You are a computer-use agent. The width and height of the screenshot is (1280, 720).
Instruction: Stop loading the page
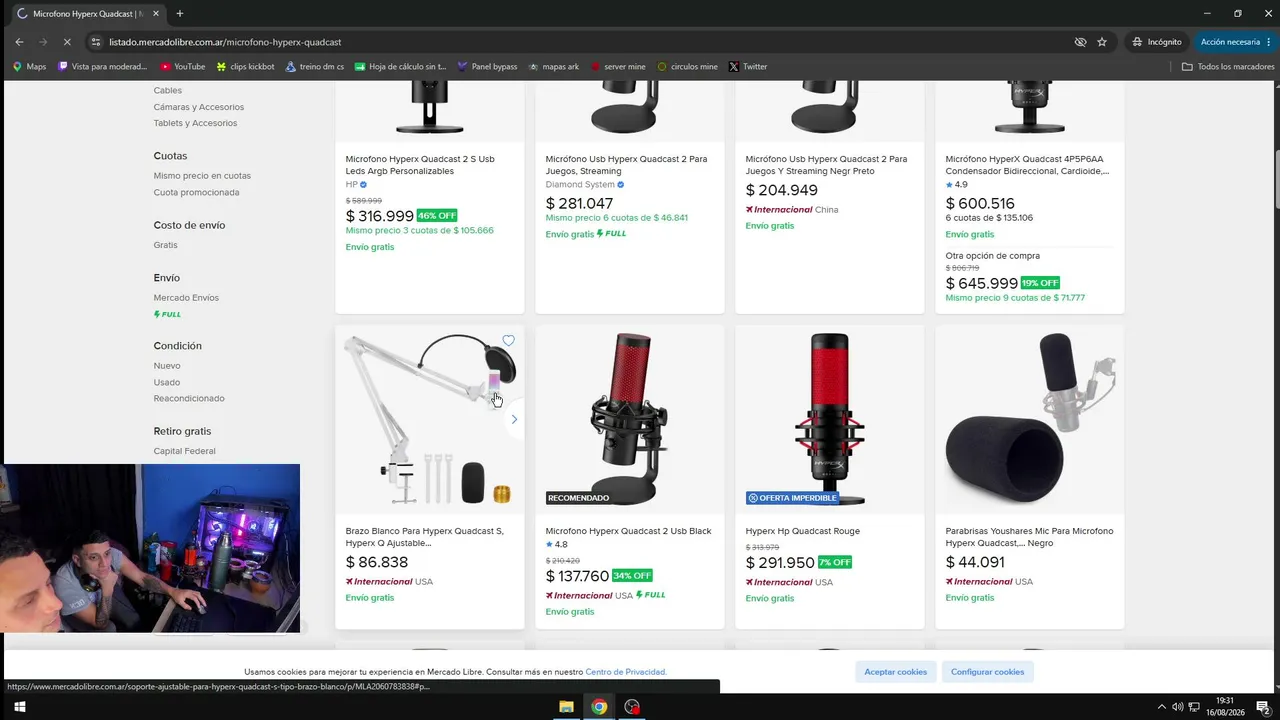[x=66, y=42]
